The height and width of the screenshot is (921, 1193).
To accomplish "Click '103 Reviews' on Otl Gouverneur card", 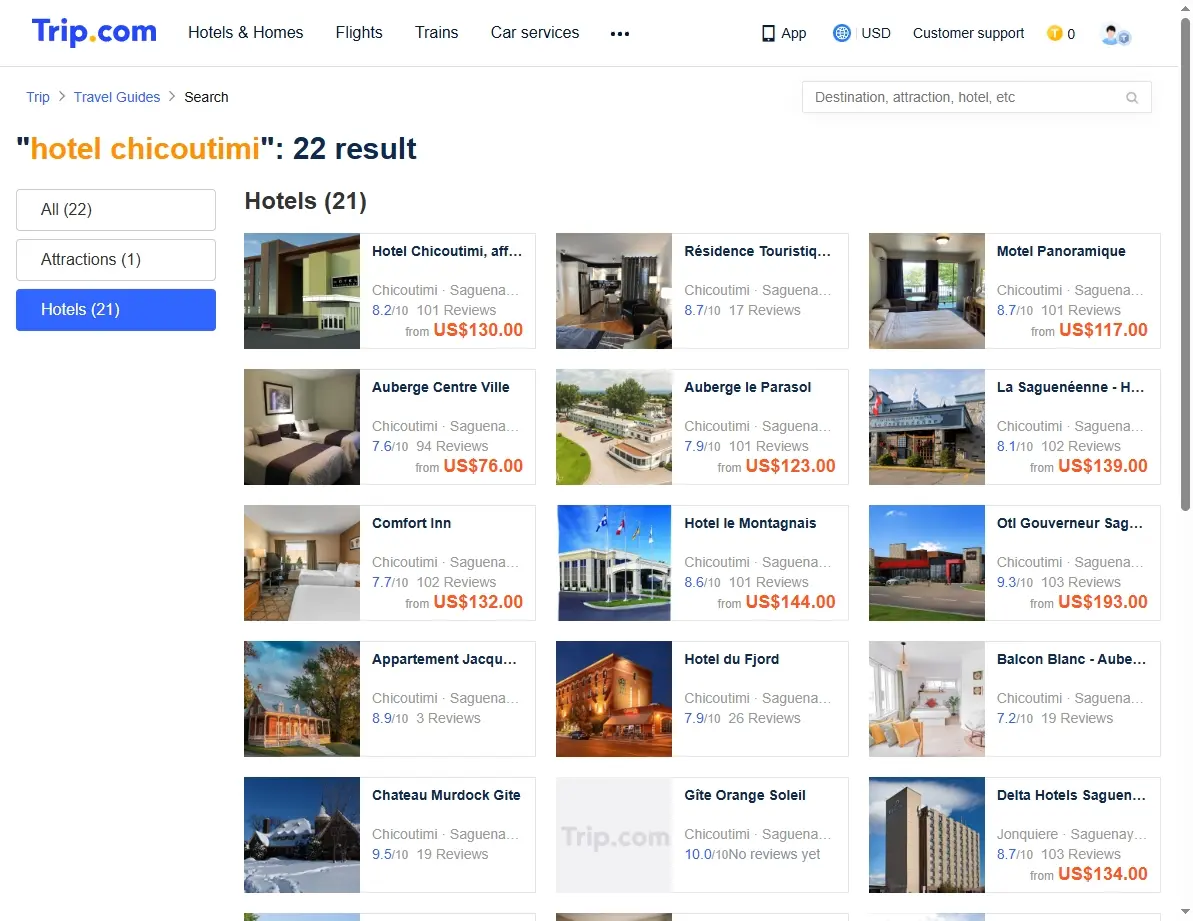I will coord(1080,583).
